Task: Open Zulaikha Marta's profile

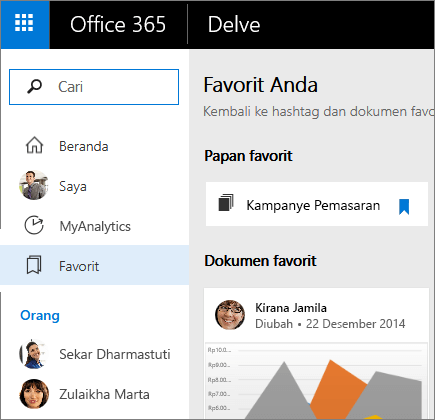Action: click(104, 394)
